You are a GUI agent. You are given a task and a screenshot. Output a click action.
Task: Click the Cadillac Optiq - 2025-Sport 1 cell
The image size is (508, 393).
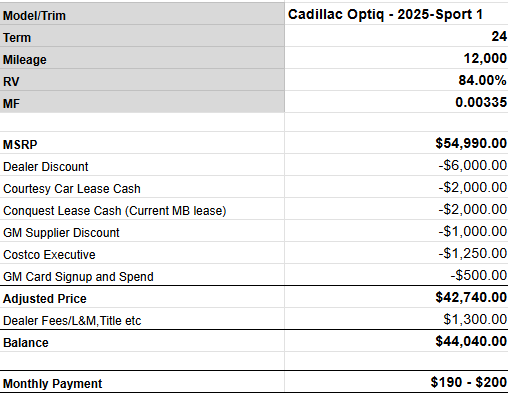396,14
